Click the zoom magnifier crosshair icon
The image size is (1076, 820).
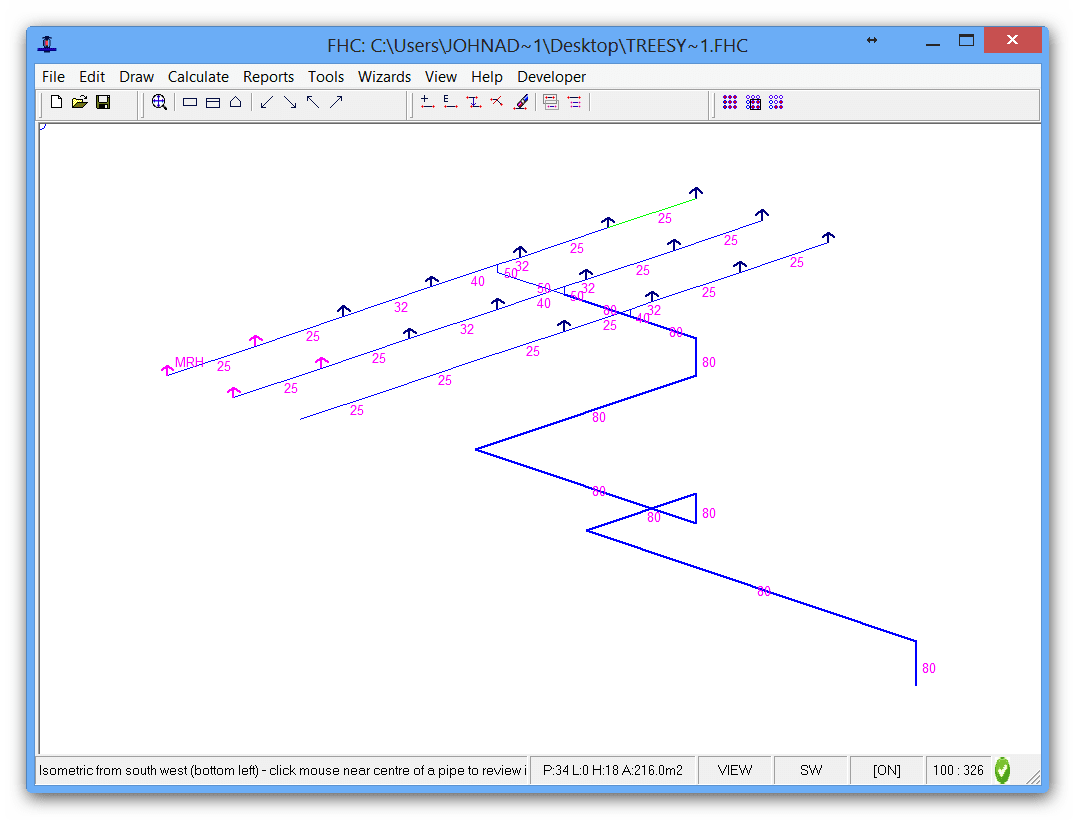pos(159,102)
